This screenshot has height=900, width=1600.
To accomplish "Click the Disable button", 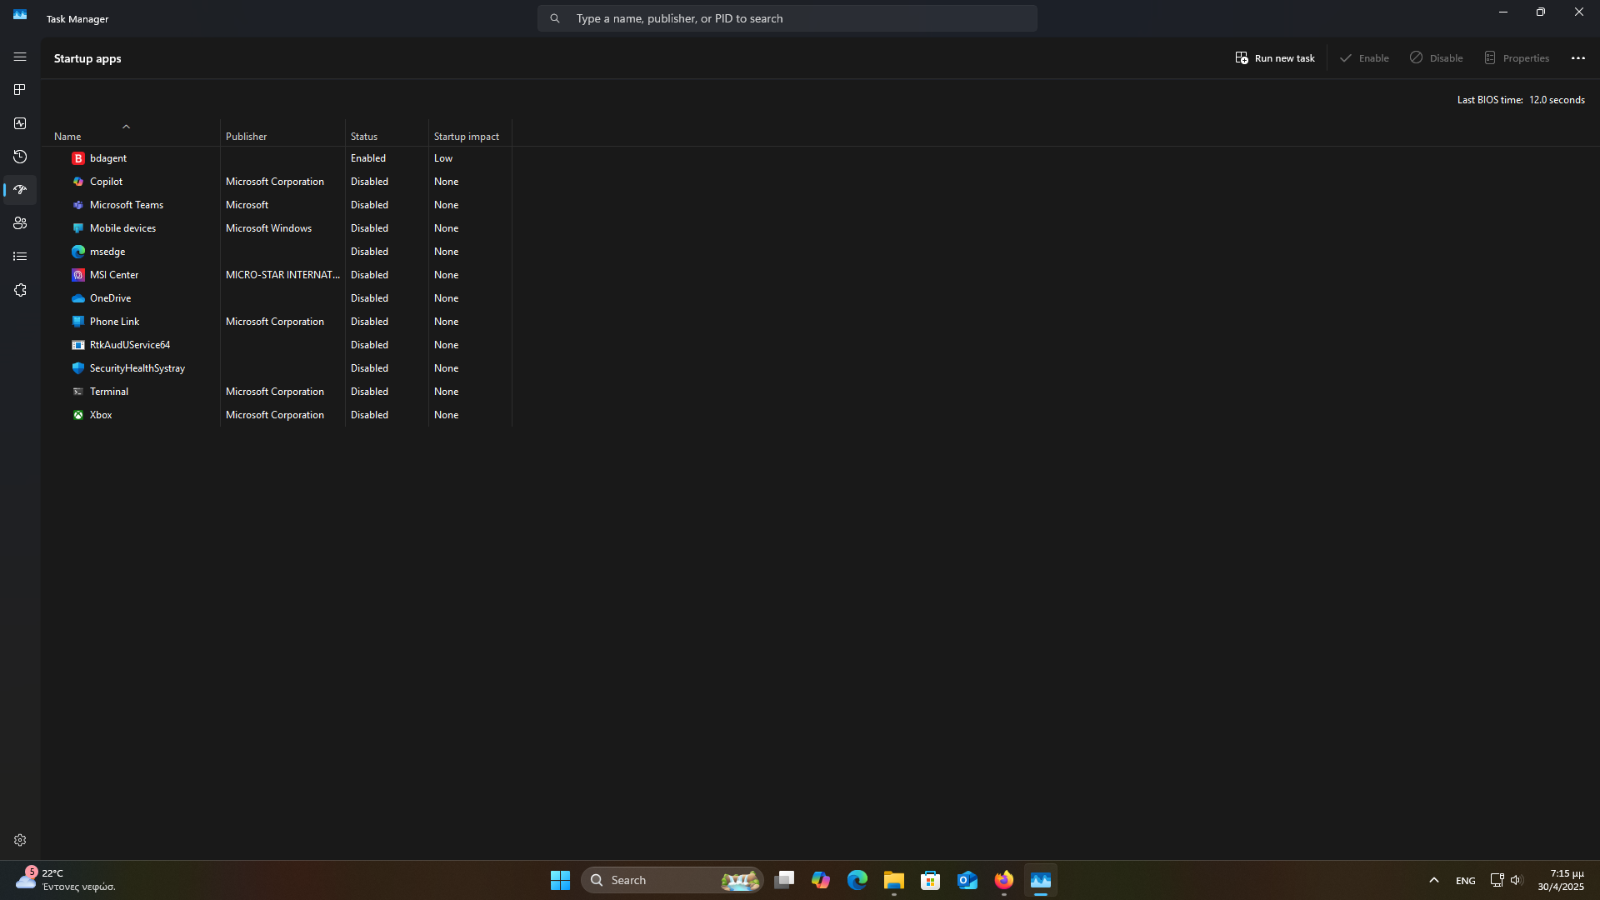I will click(x=1436, y=58).
